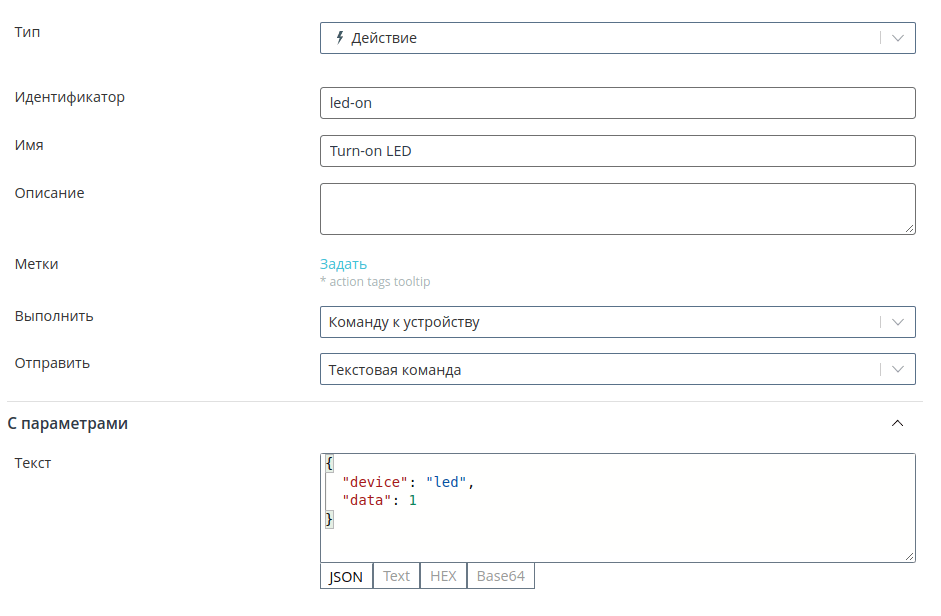Focus the Идентификатор field with led-on
941x616 pixels.
point(618,103)
